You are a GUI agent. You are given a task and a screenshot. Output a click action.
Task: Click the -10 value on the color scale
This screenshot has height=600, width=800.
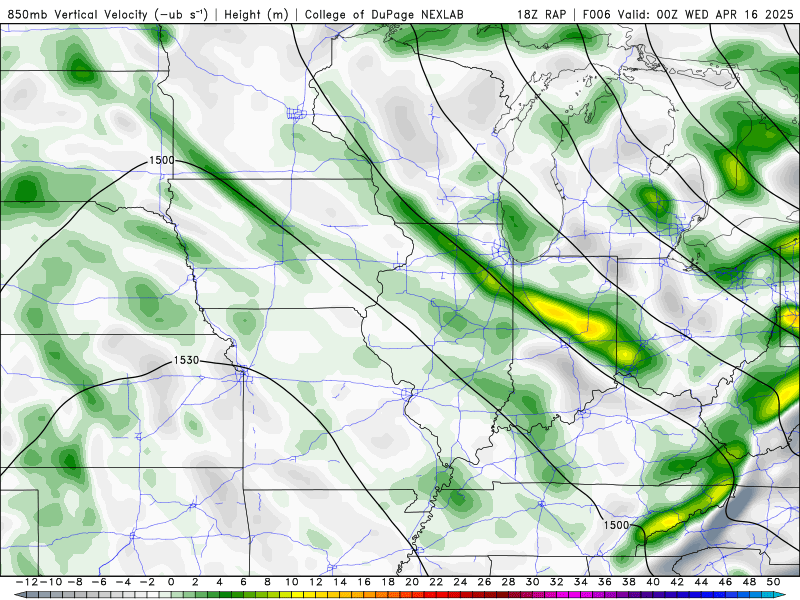50,582
